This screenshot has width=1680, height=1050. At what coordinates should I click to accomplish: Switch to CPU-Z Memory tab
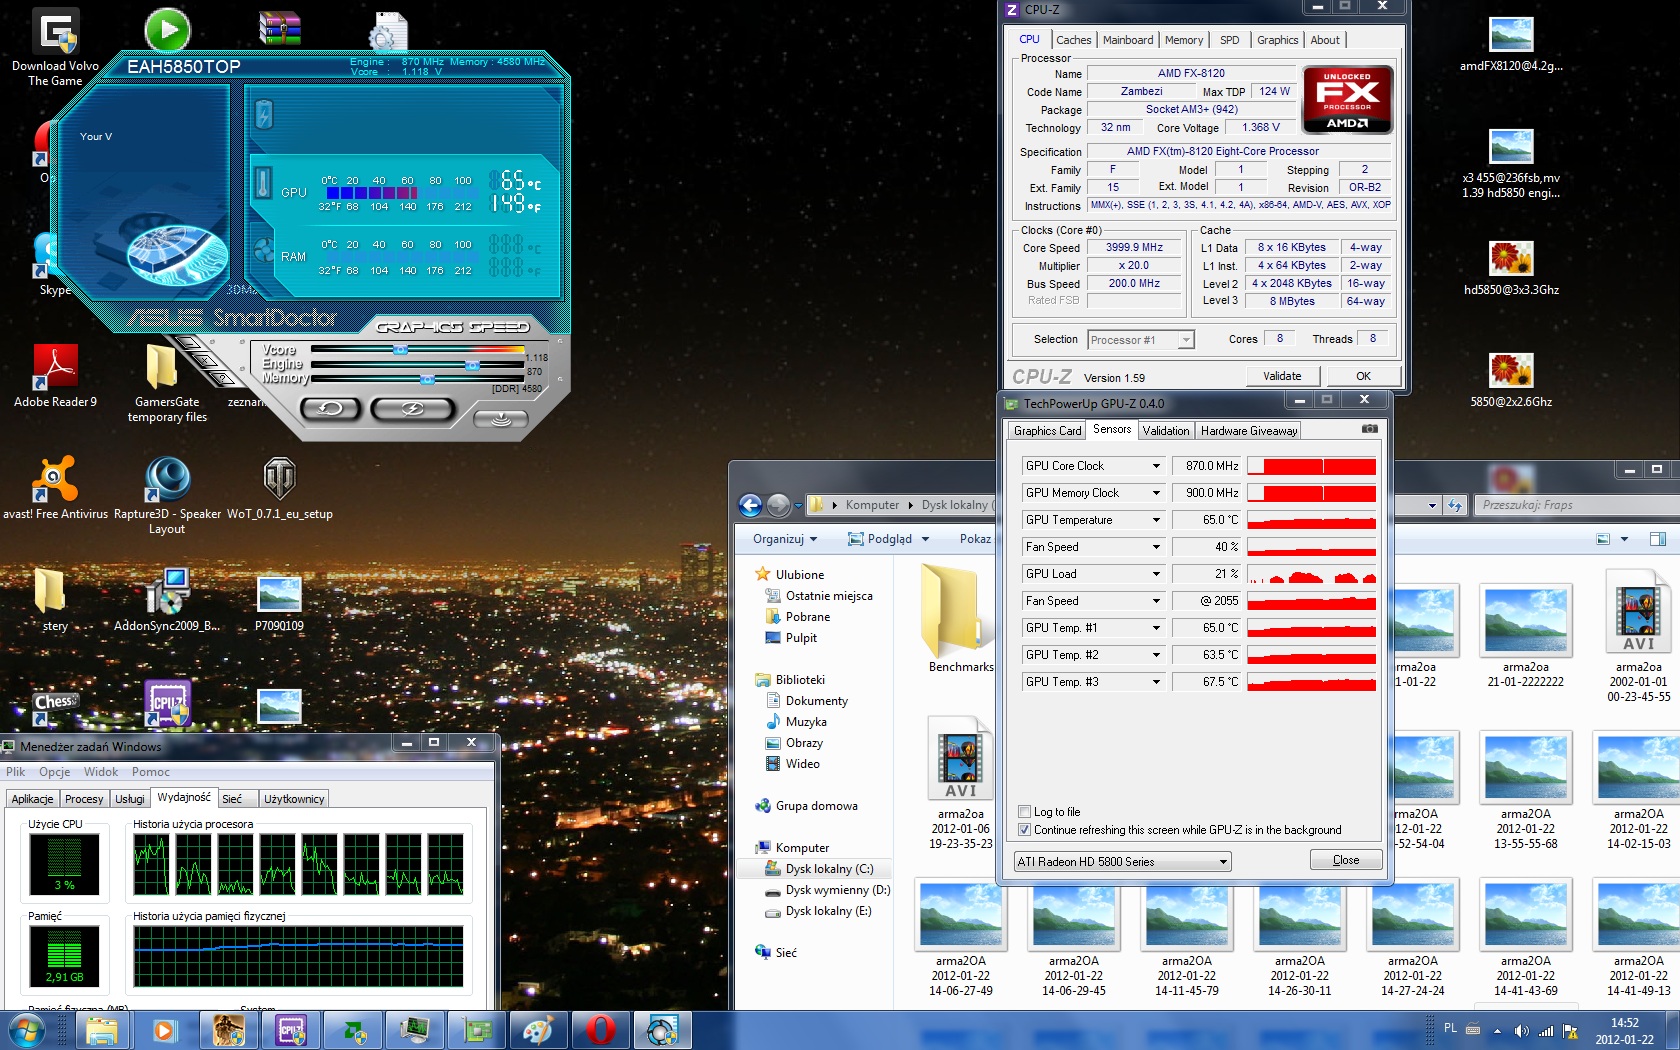coord(1184,40)
